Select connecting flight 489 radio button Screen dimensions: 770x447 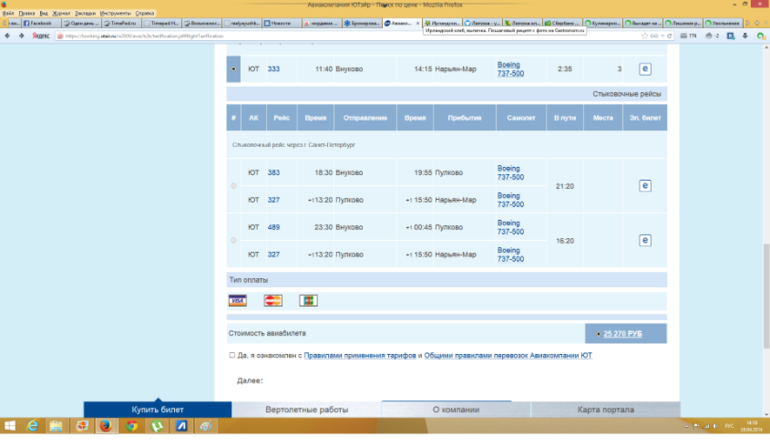click(234, 240)
